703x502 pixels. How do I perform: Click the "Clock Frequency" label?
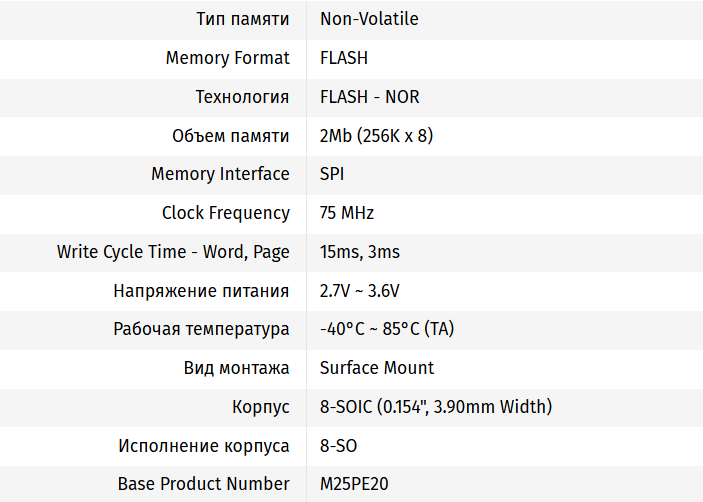pos(225,213)
